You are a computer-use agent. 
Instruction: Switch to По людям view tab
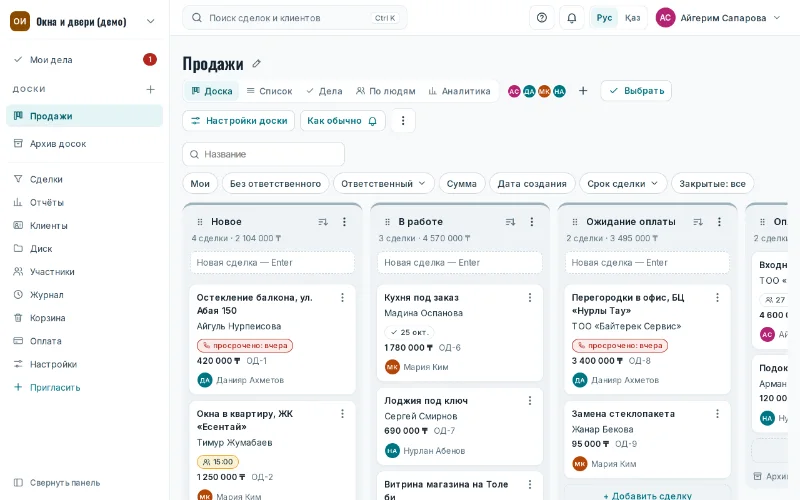tap(386, 91)
